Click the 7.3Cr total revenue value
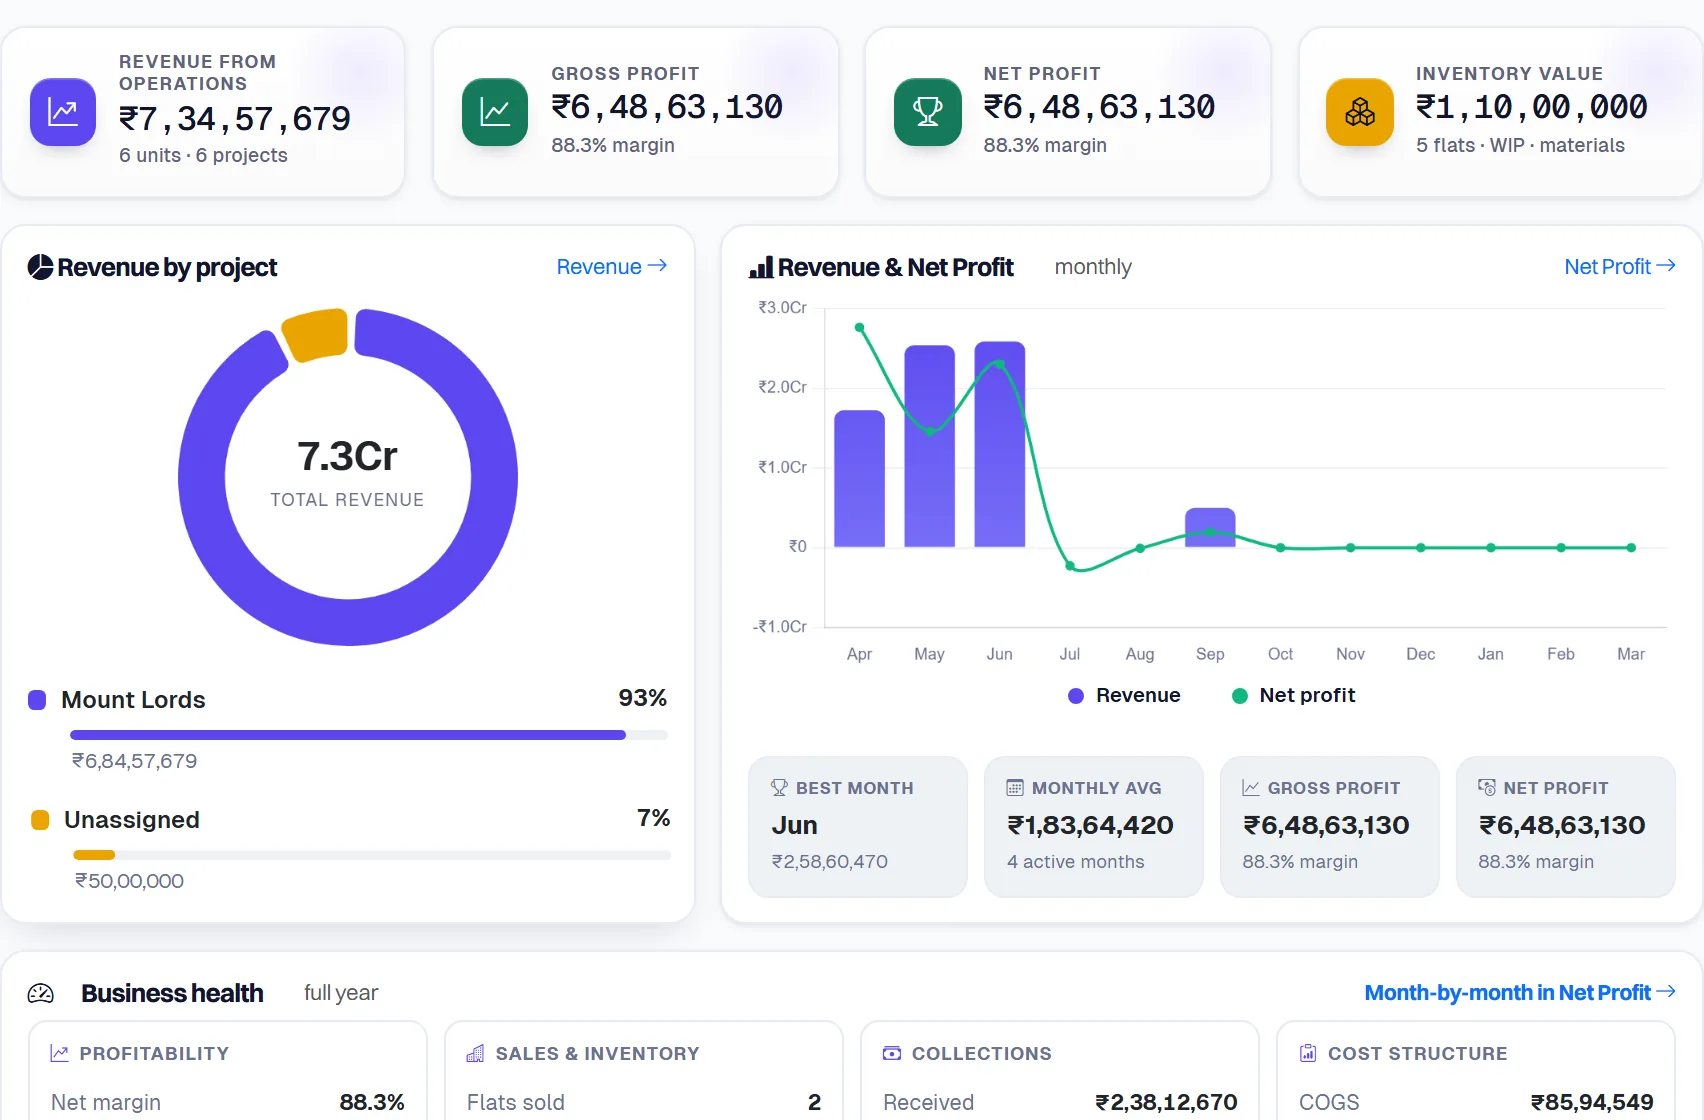 point(347,456)
